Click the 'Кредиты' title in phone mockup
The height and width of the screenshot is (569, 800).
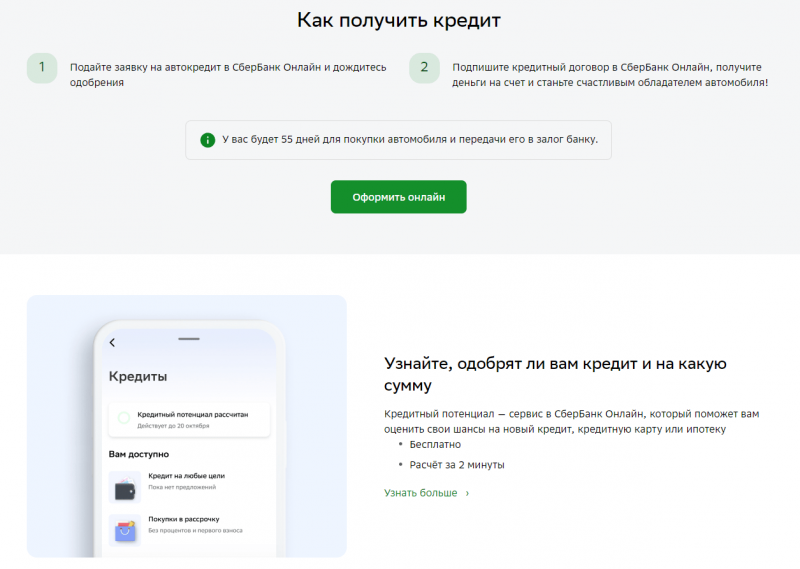[138, 377]
